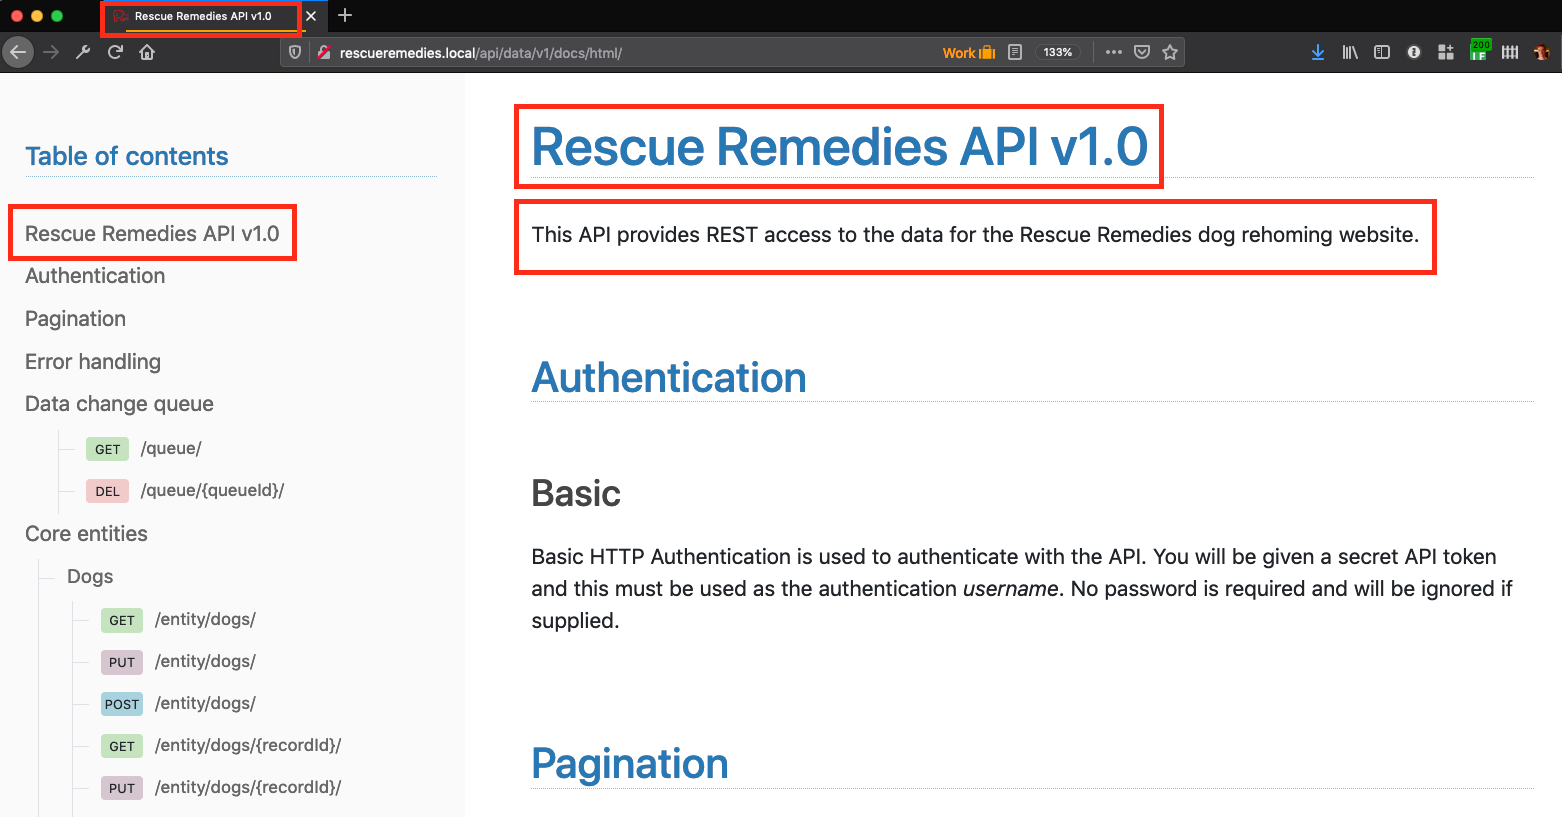Open DEL /queue/{queueId}/ endpoint in sidebar

[212, 490]
